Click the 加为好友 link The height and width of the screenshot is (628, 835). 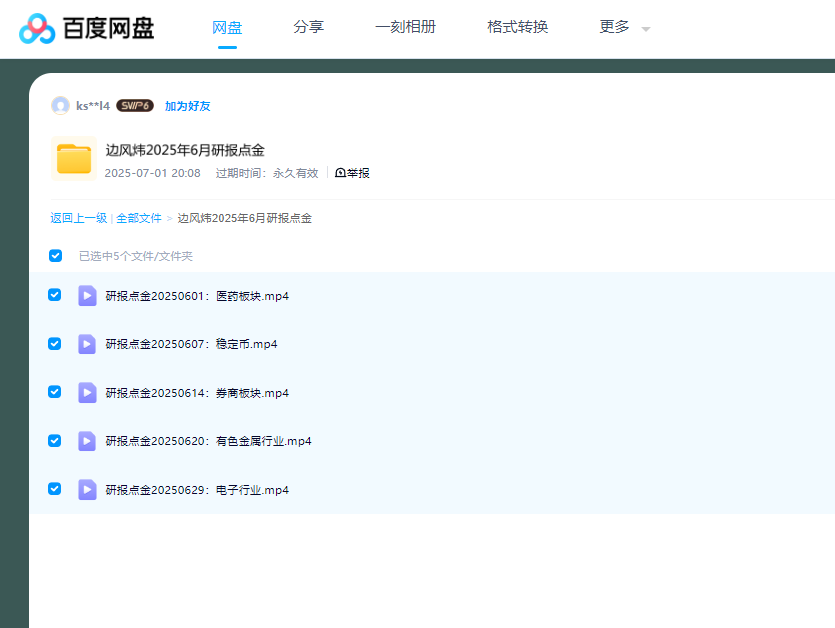[187, 105]
